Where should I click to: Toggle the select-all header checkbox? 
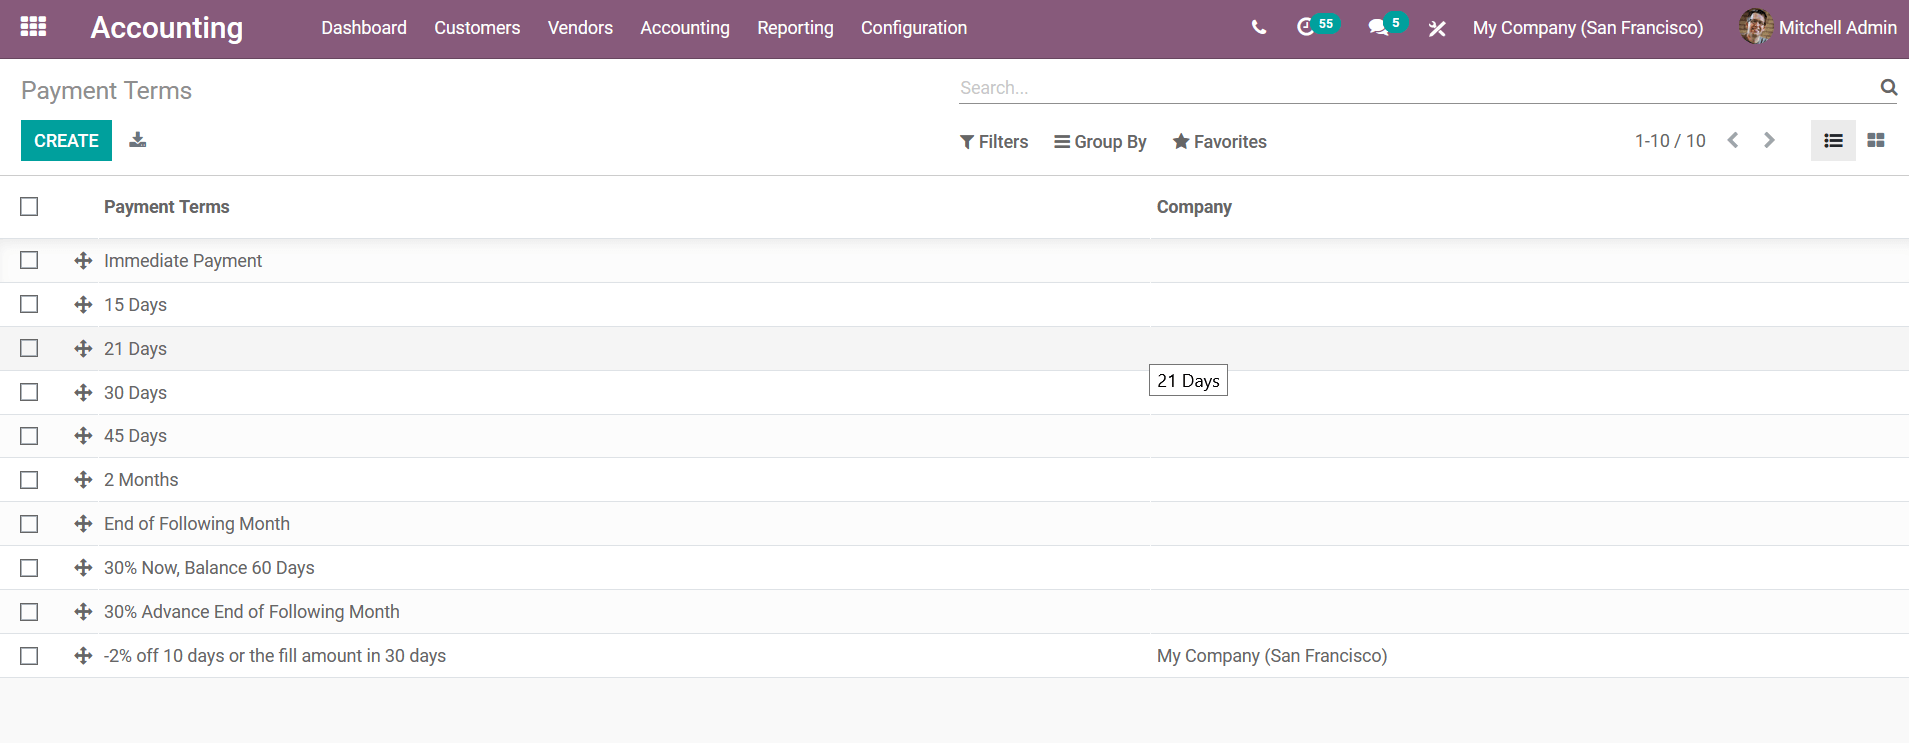tap(29, 206)
